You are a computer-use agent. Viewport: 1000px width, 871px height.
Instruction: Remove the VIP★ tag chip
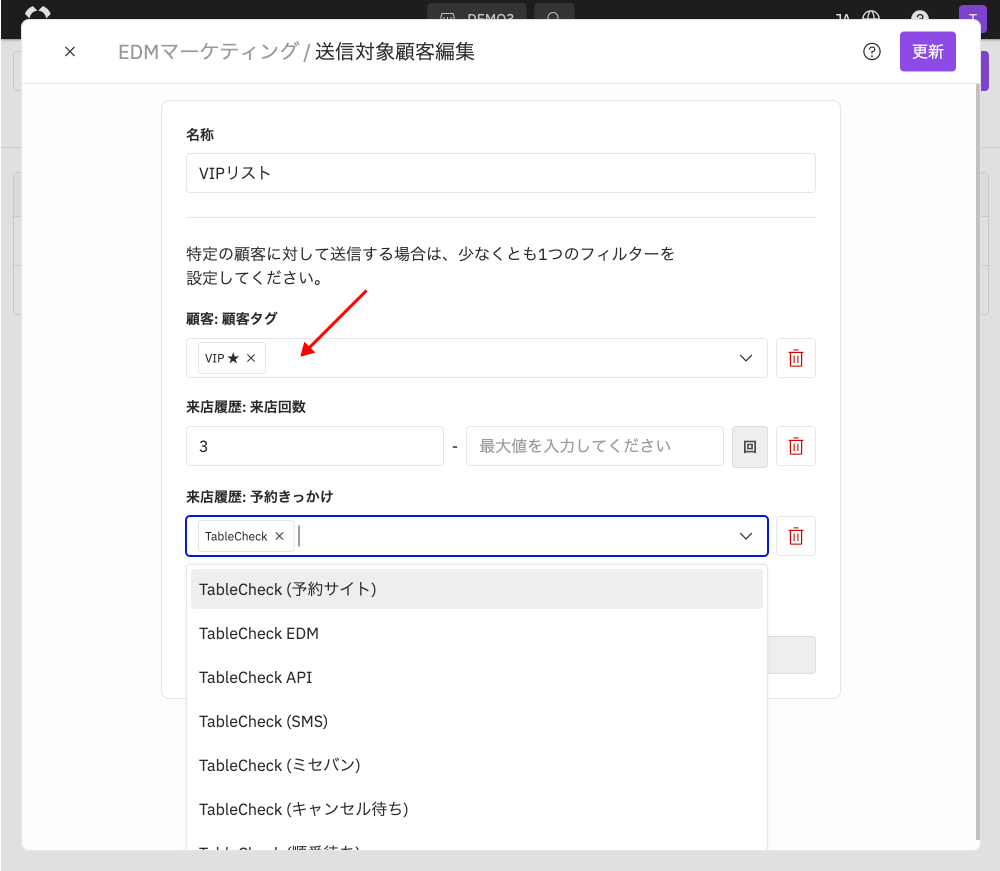(251, 358)
